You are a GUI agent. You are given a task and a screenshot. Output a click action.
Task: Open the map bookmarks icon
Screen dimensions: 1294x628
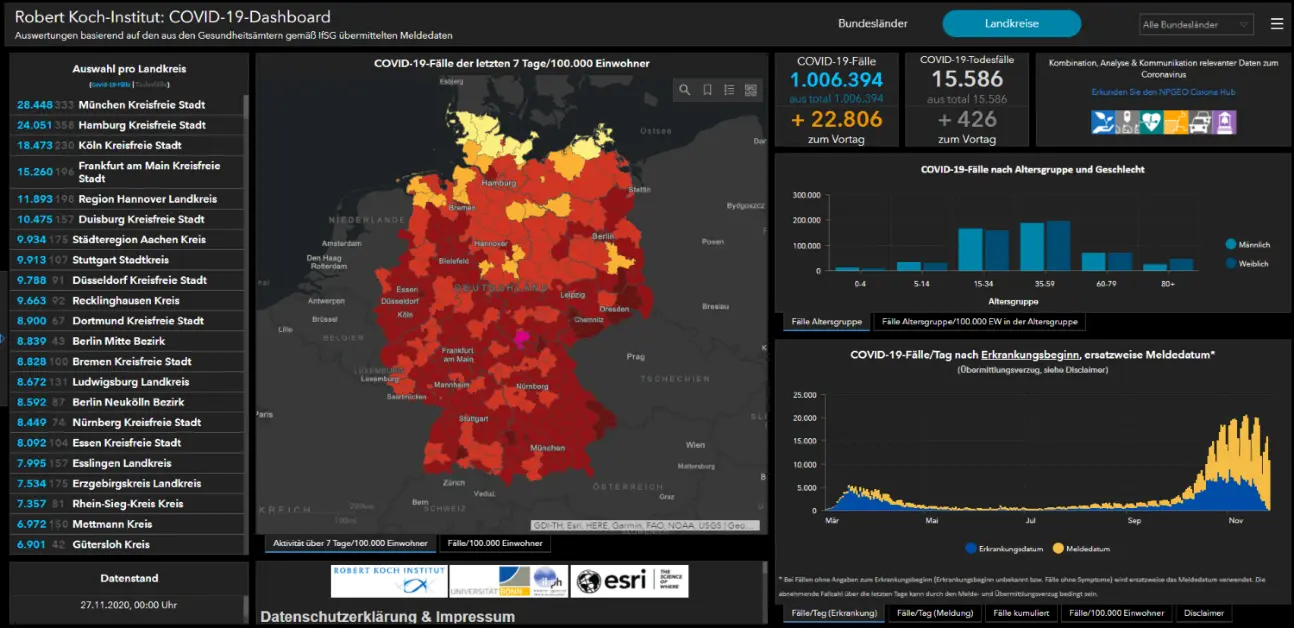point(707,90)
